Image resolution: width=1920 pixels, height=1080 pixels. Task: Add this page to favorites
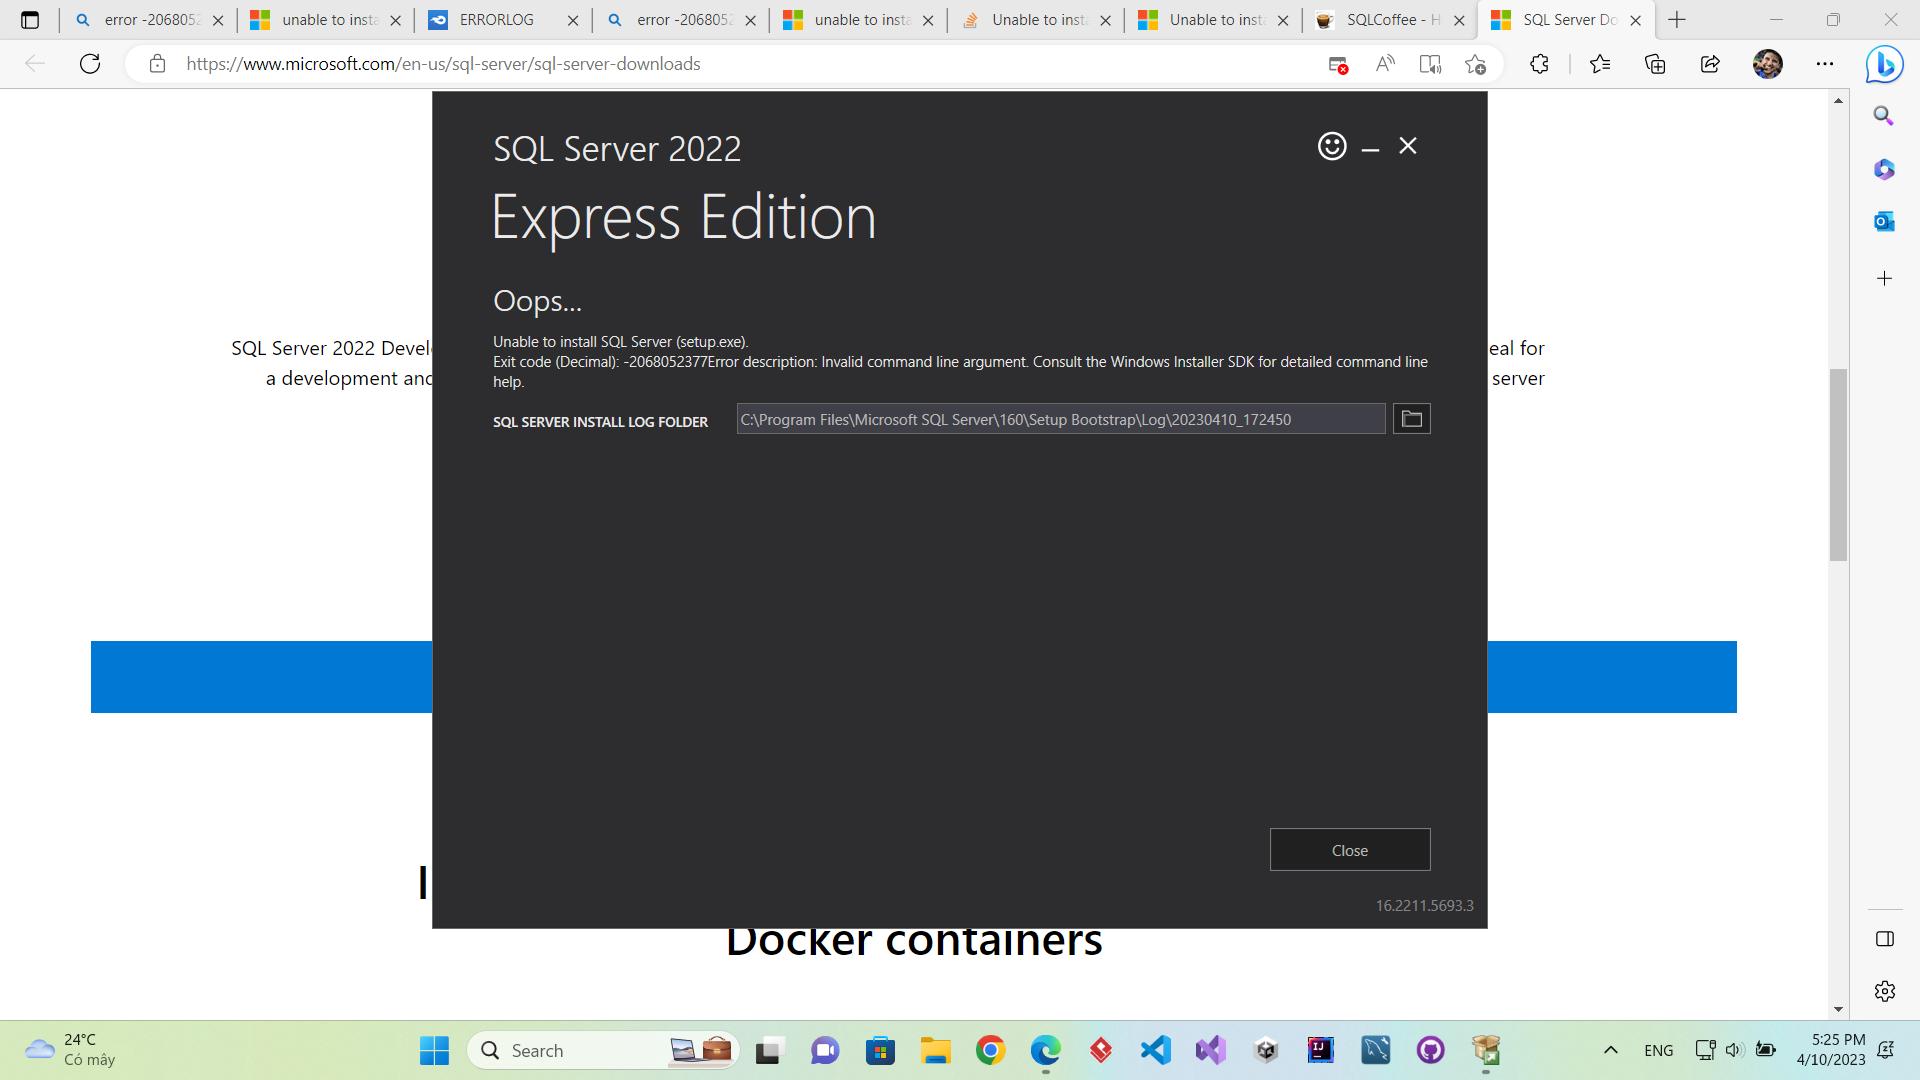(1475, 64)
